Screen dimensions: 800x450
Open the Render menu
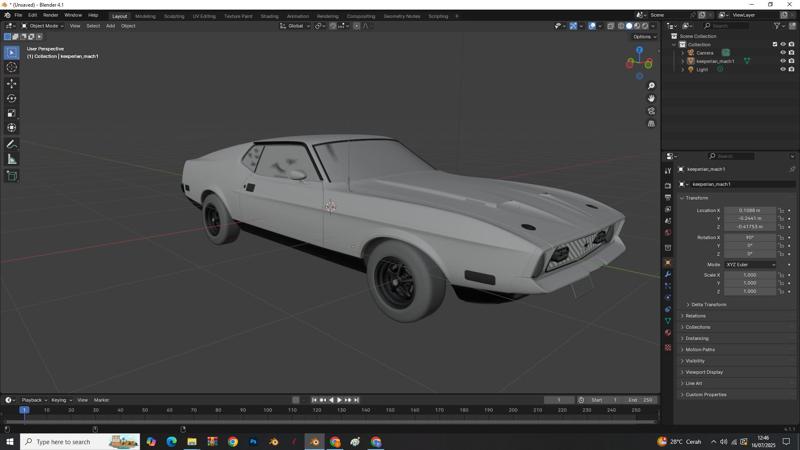click(51, 15)
